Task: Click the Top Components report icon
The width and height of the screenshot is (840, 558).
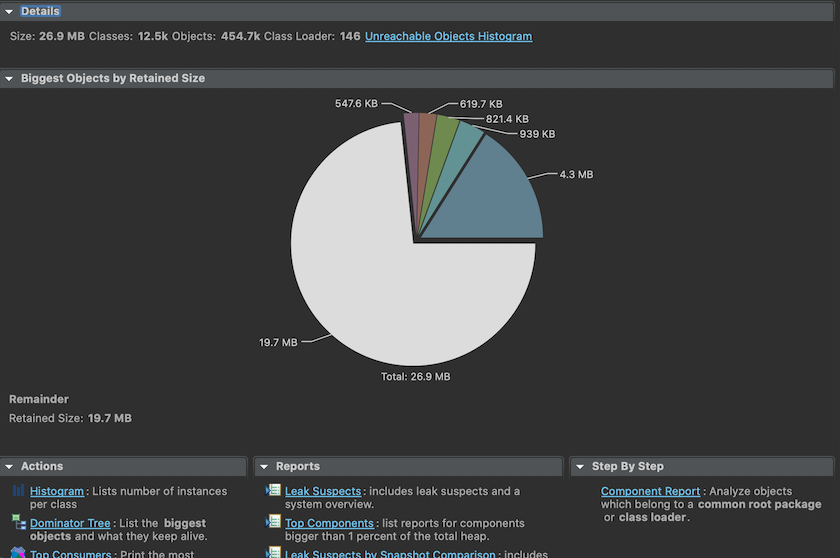Action: click(x=273, y=522)
